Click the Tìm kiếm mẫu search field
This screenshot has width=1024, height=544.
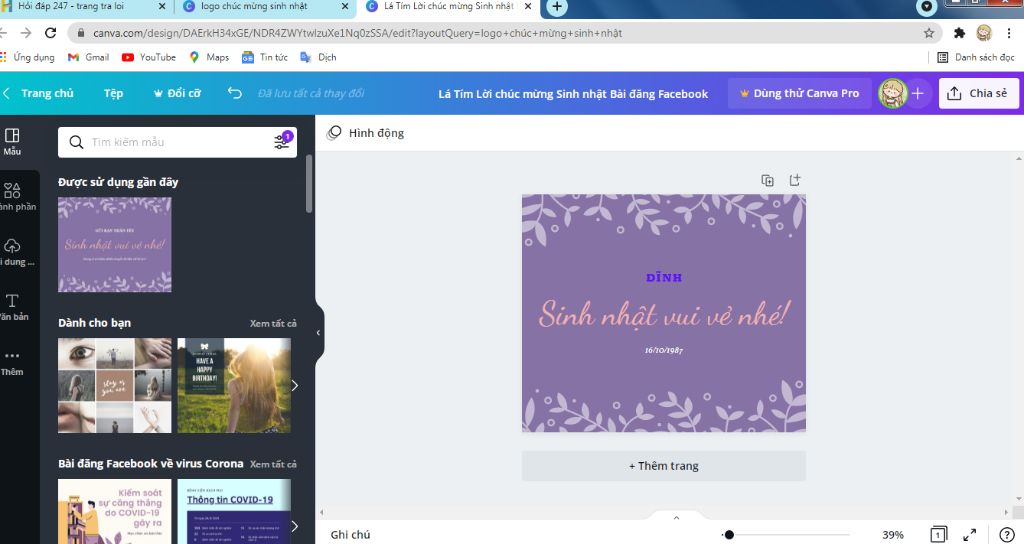(x=178, y=142)
